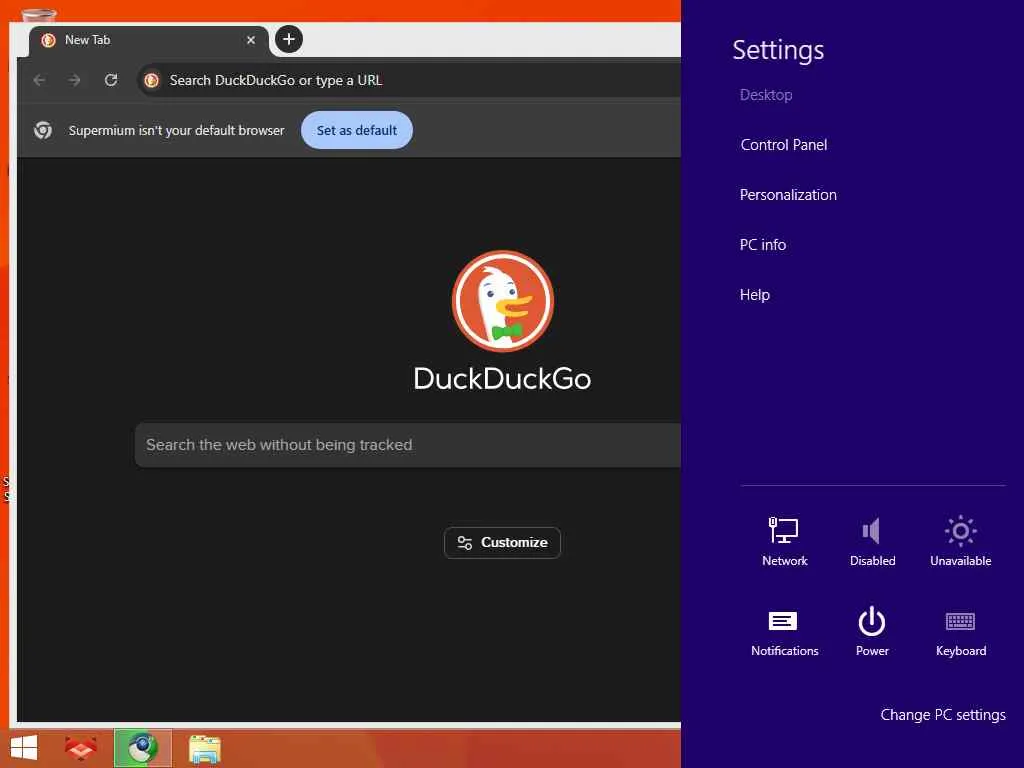This screenshot has width=1024, height=768.
Task: Close the New Tab tab
Action: coord(251,40)
